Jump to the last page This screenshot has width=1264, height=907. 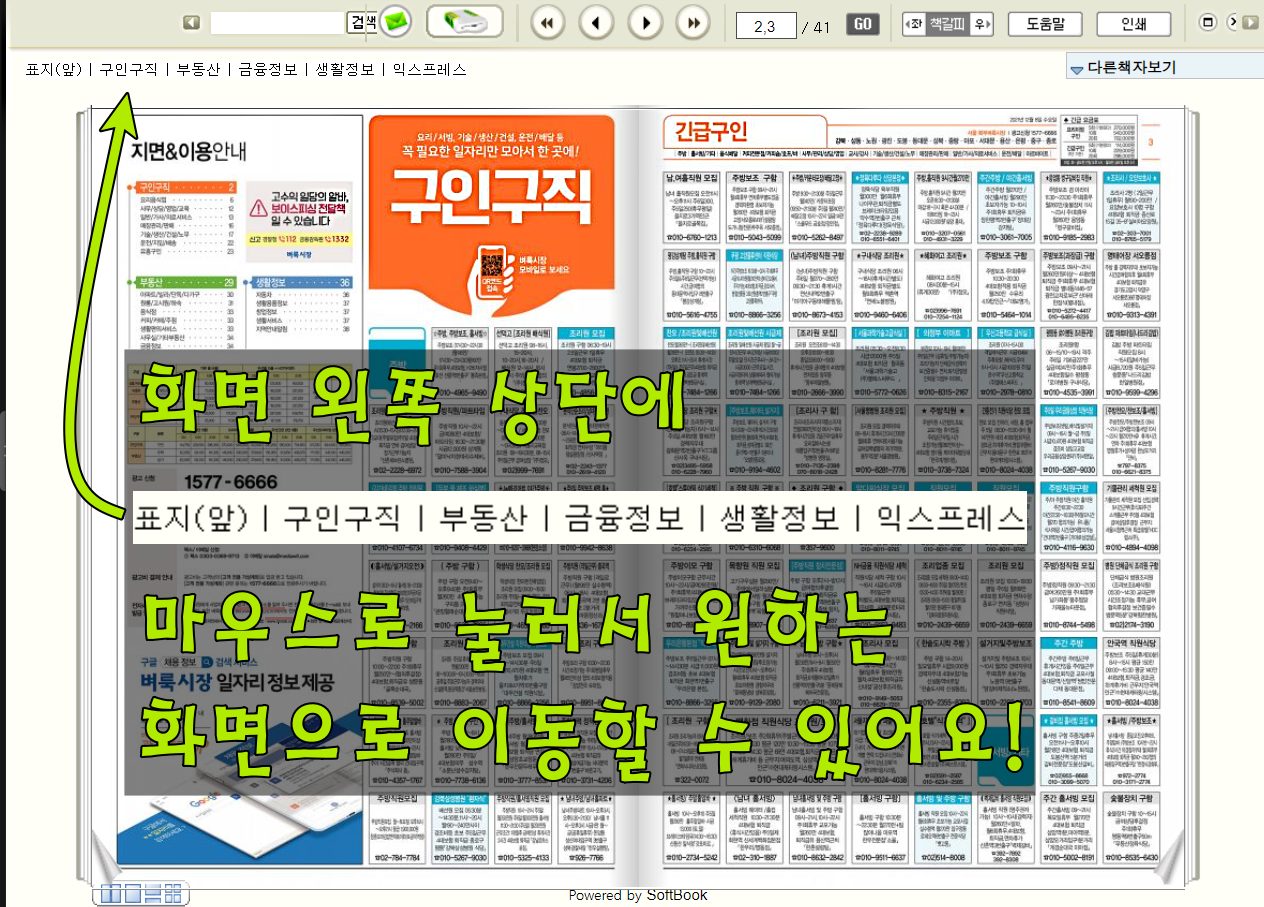[694, 23]
